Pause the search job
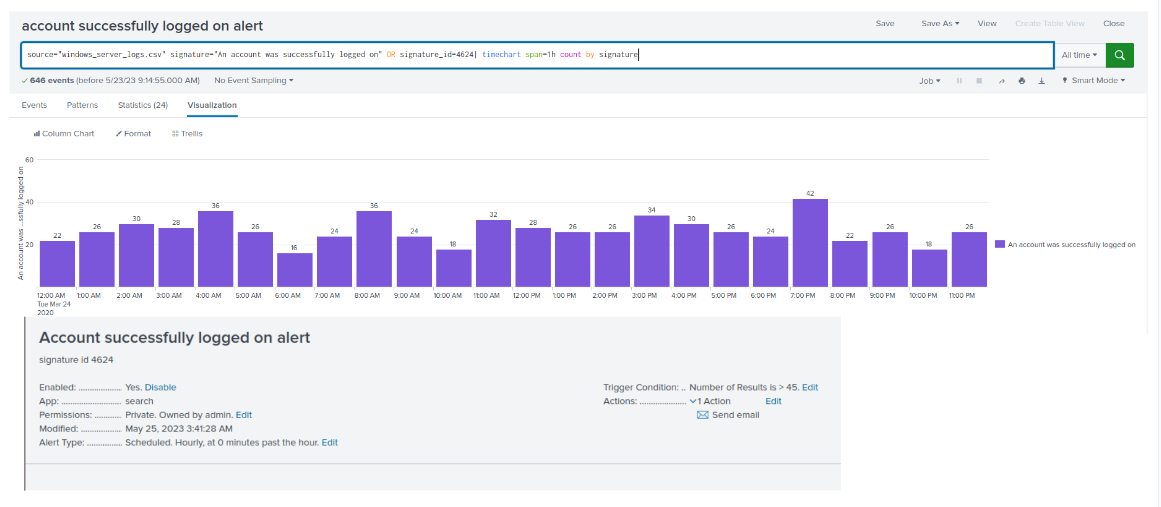The image size is (1161, 507). pos(960,81)
